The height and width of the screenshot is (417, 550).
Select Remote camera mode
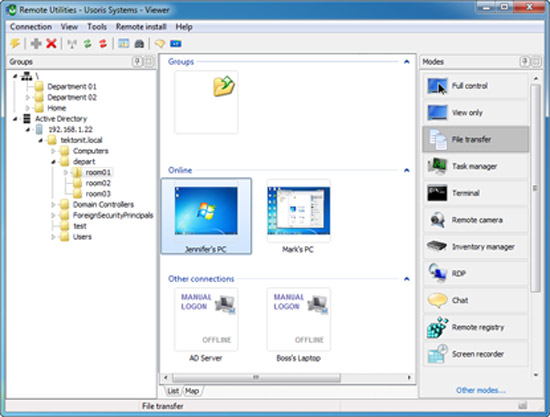click(476, 220)
